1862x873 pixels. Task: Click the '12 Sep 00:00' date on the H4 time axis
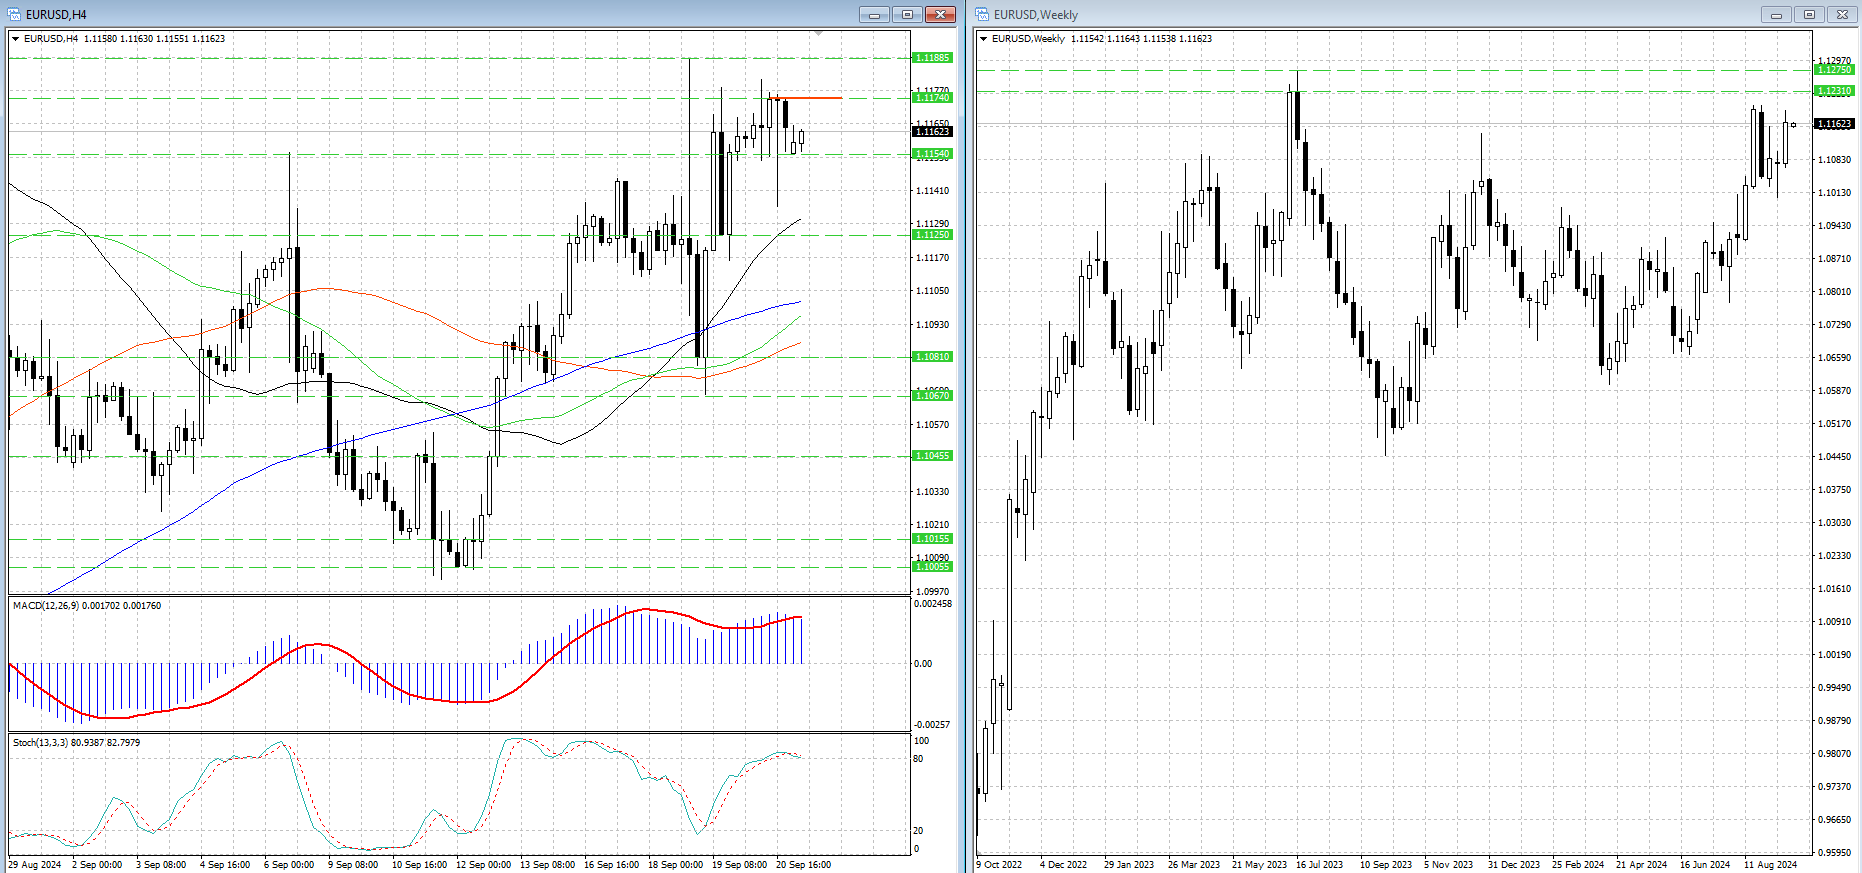(x=484, y=865)
